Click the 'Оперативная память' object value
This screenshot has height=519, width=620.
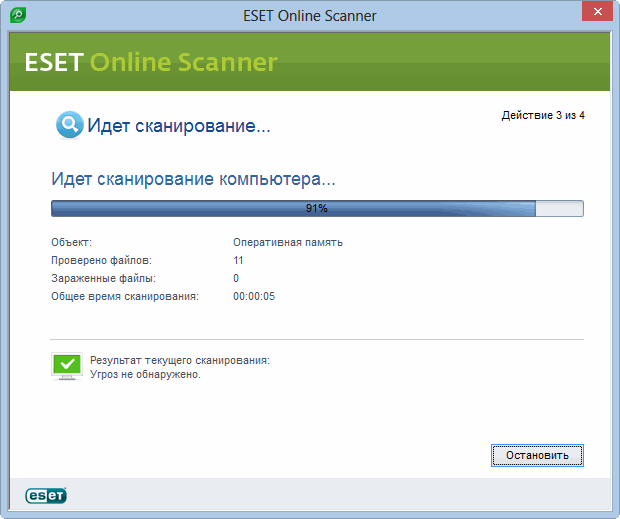pos(288,242)
